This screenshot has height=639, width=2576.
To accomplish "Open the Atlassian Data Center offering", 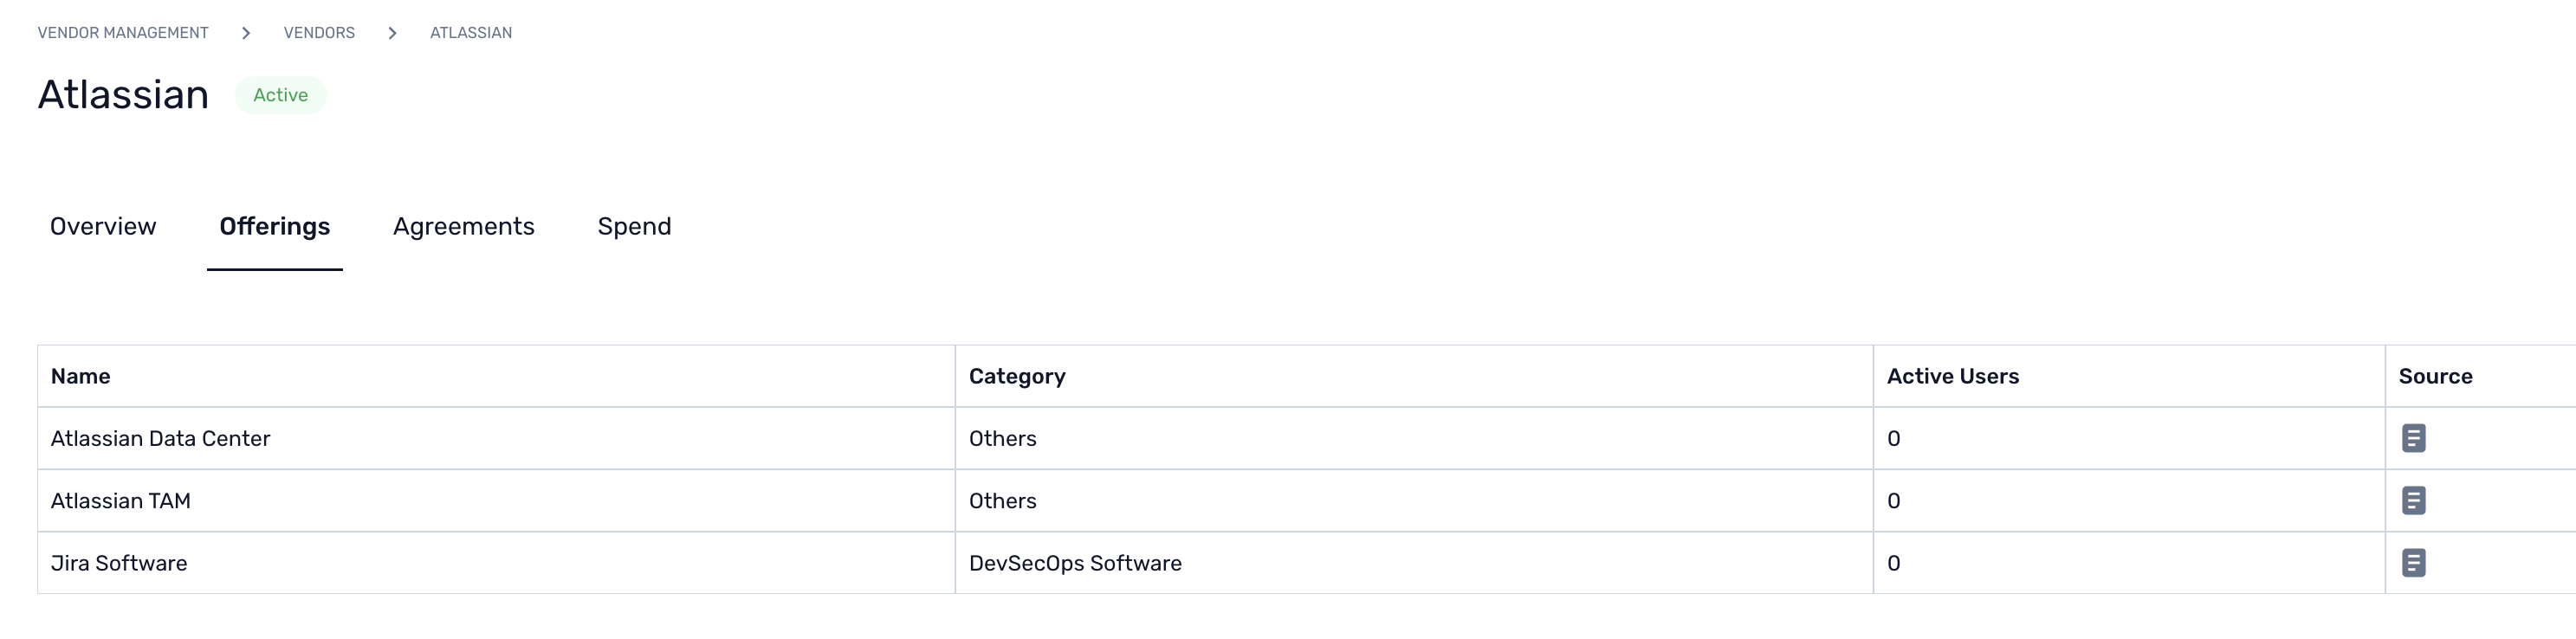I will [x=161, y=438].
